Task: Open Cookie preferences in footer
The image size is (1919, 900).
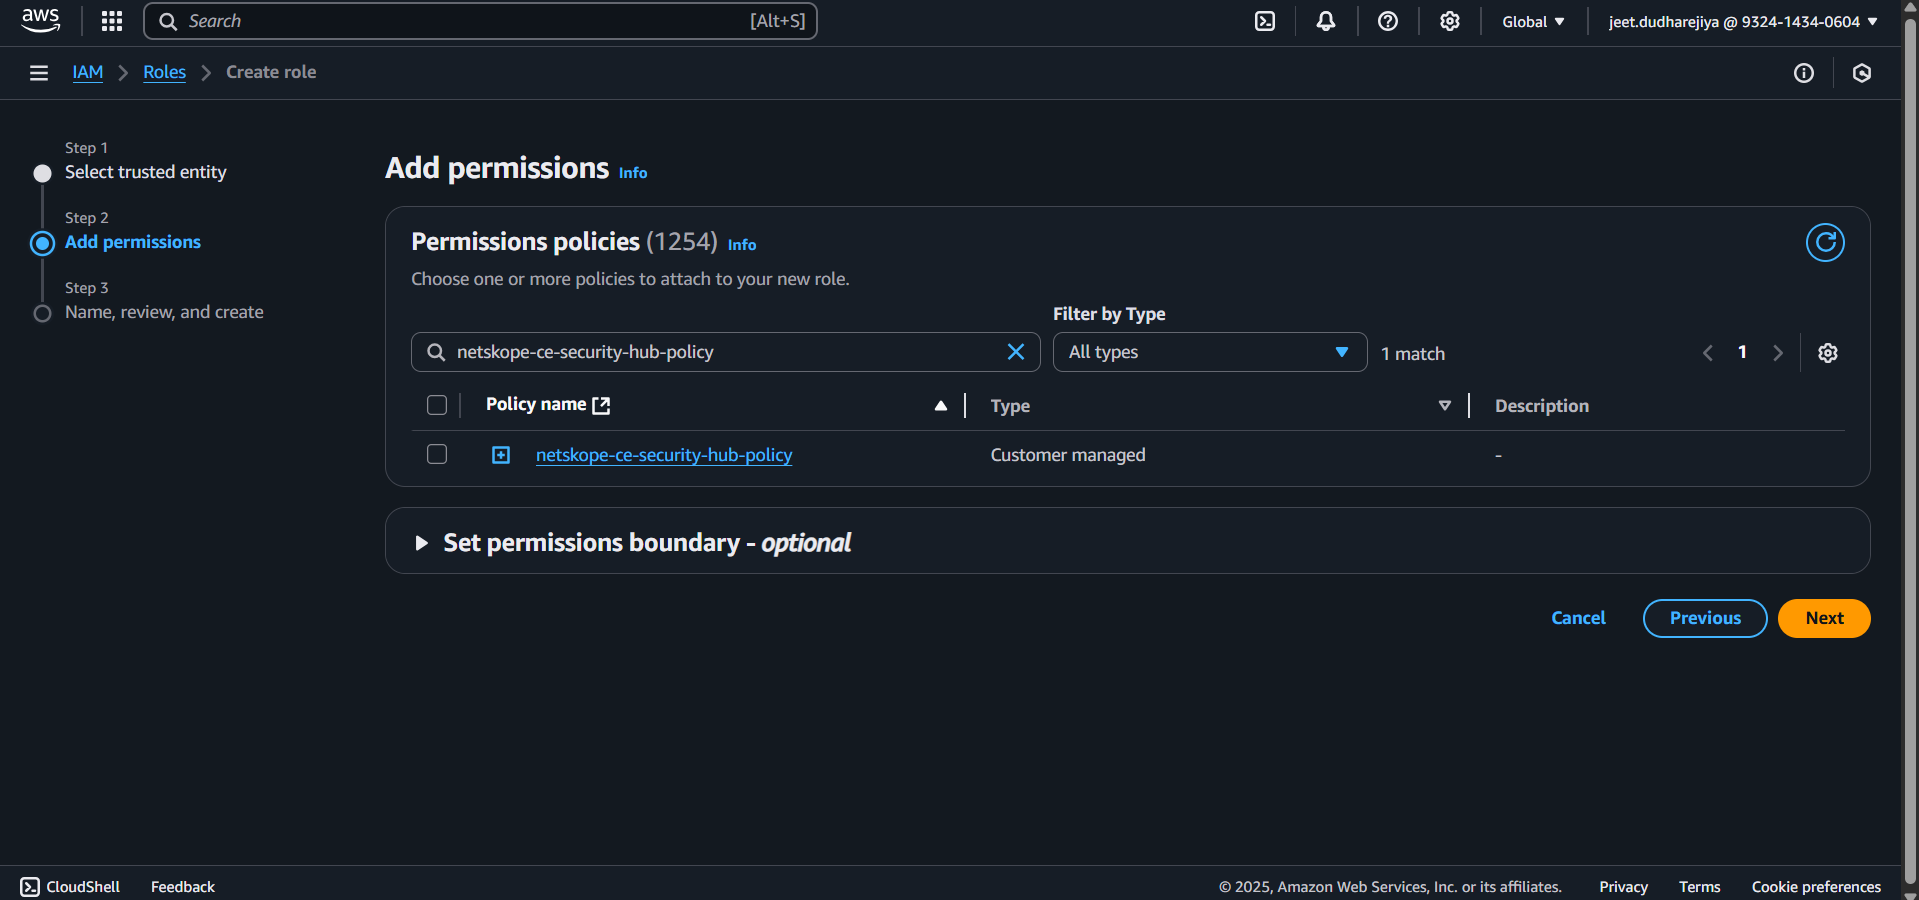Action: pos(1816,887)
